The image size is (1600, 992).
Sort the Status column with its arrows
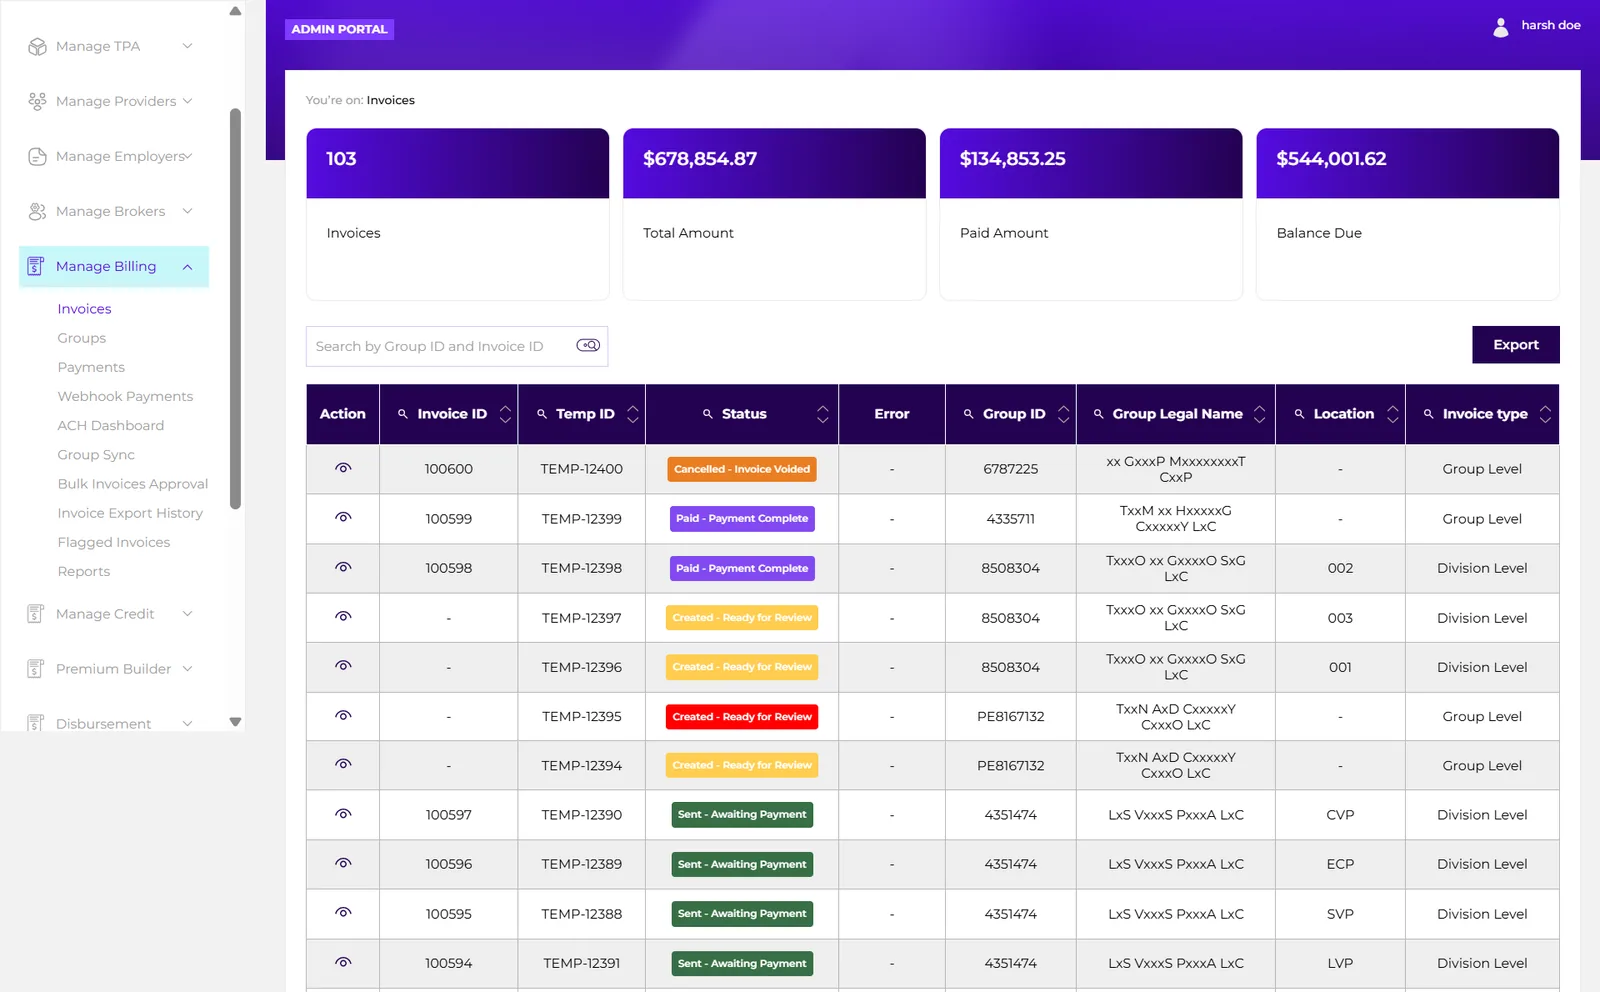pyautogui.click(x=822, y=414)
